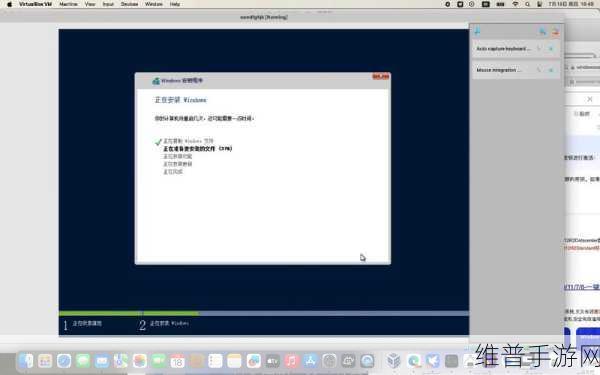This screenshot has width=600, height=375.
Task: Open the Devices menu
Action: 129,4
